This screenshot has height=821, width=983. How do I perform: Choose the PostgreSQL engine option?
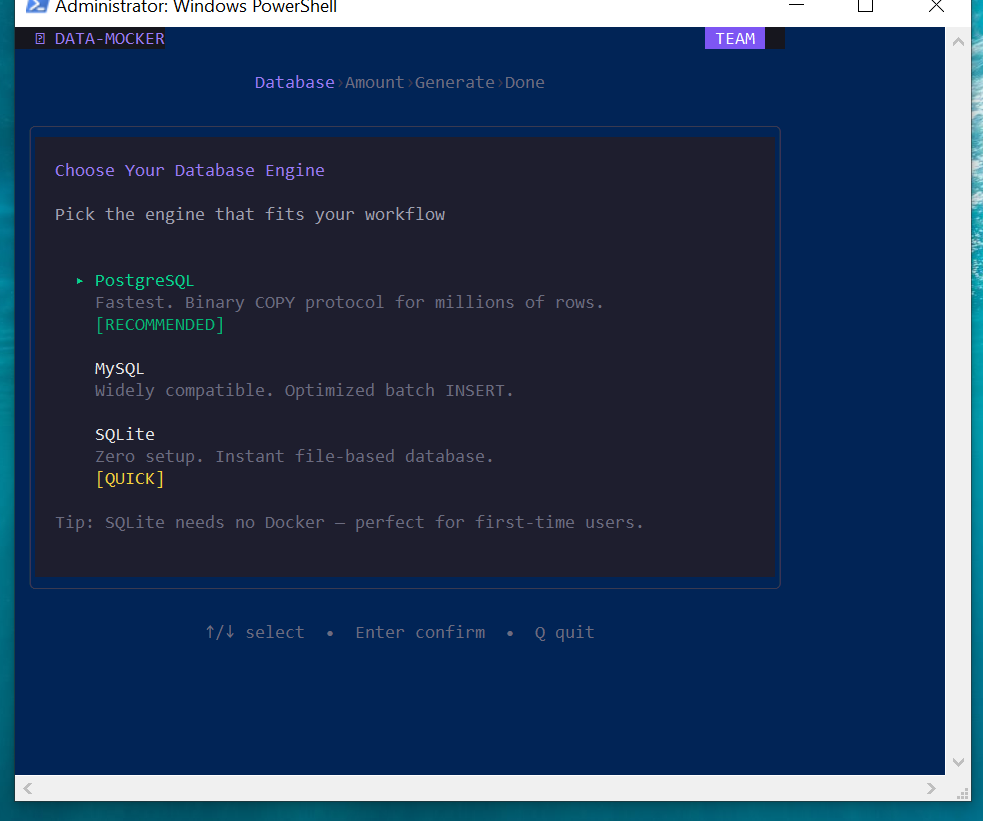point(144,280)
